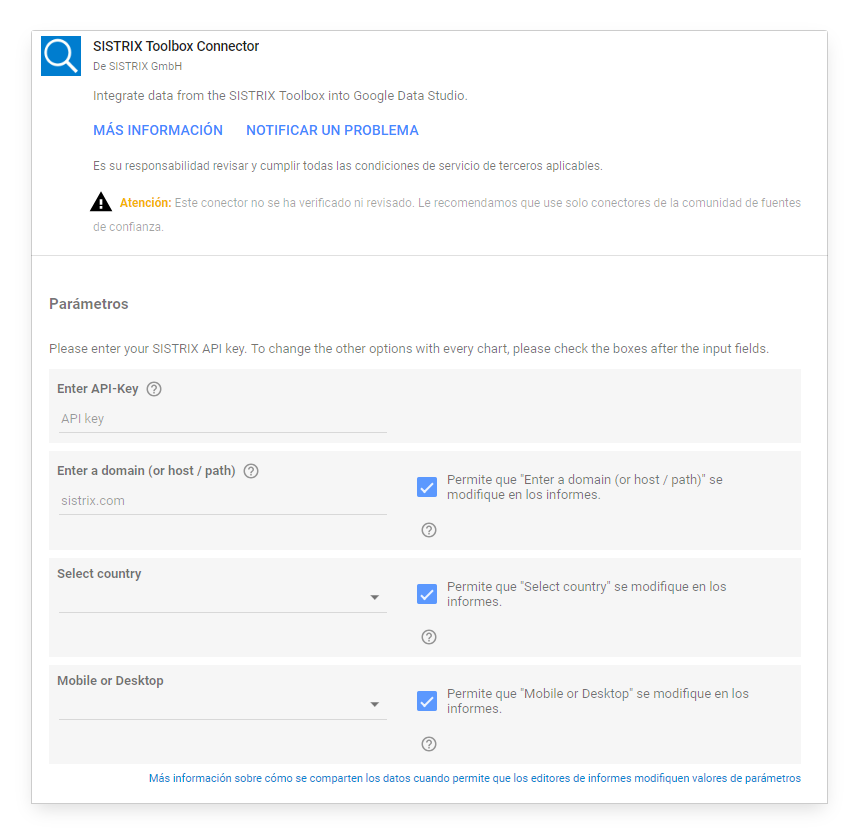This screenshot has height=832, width=859.
Task: Click the SISTRIX Toolbox Connector title
Action: click(176, 46)
